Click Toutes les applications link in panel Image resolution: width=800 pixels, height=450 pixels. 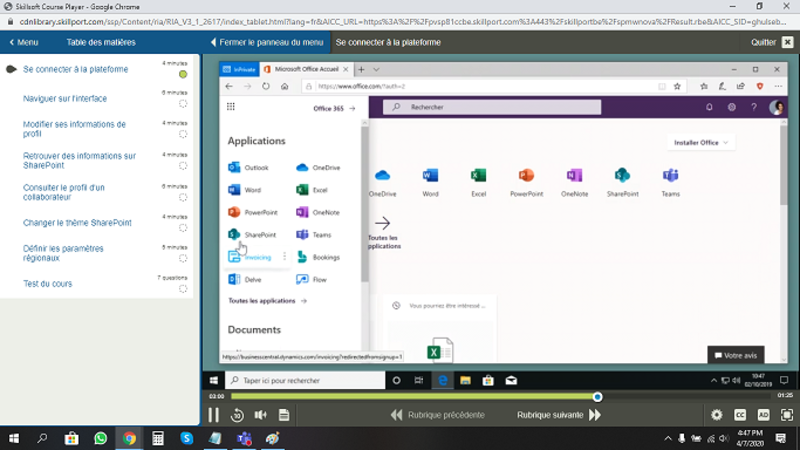(x=267, y=301)
